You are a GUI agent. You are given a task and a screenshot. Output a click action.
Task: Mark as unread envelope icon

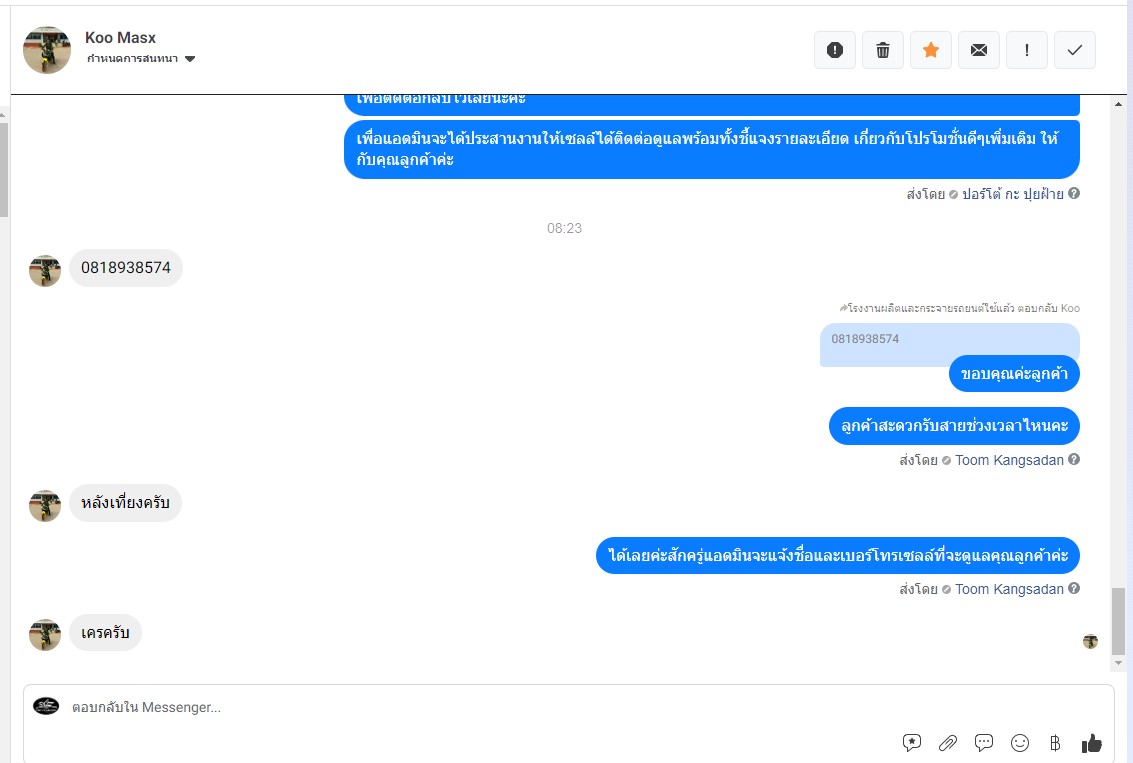(x=979, y=50)
